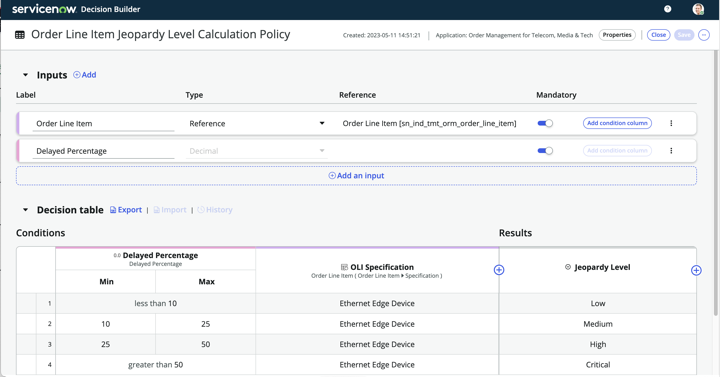The image size is (720, 377).
Task: Click the Close button
Action: tap(658, 35)
